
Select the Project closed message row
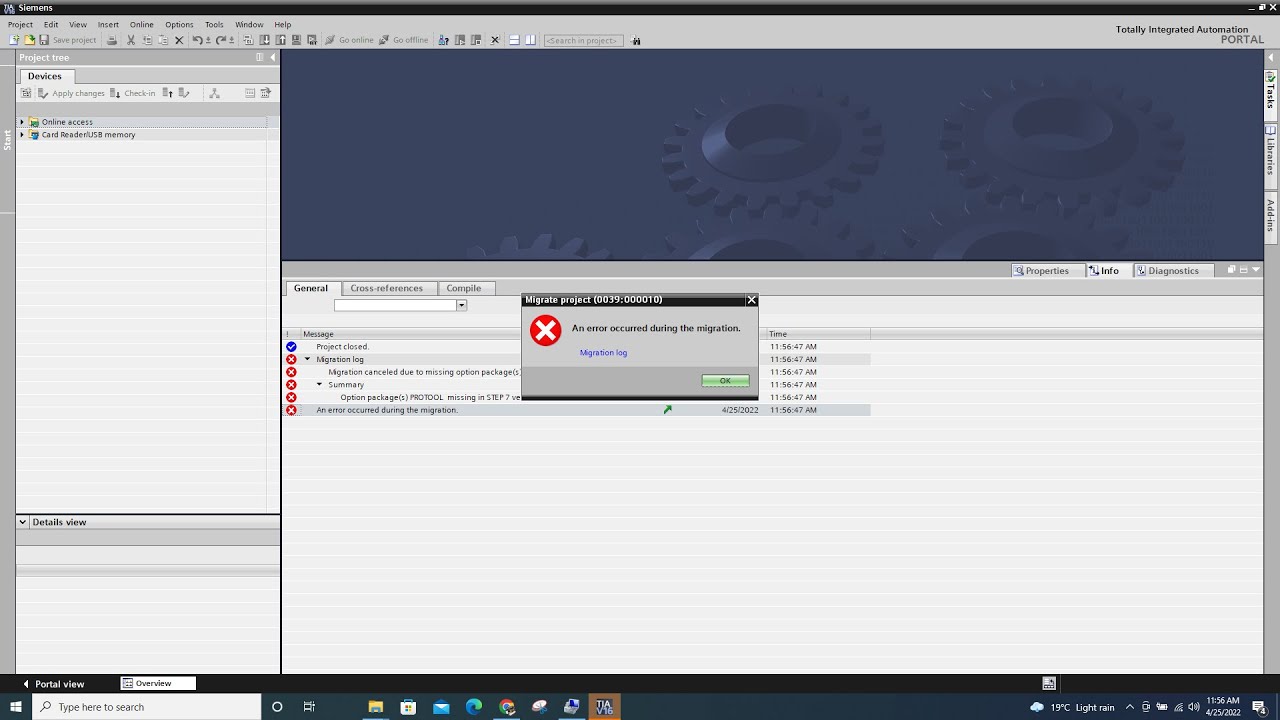pyautogui.click(x=577, y=347)
